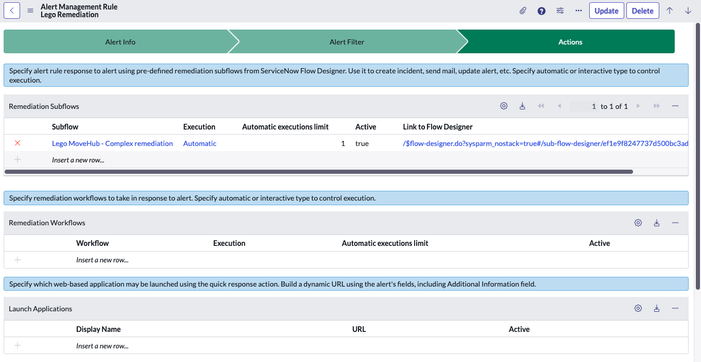The height and width of the screenshot is (362, 701).
Task: Open Remediation Subflows list settings gear
Action: tap(504, 106)
